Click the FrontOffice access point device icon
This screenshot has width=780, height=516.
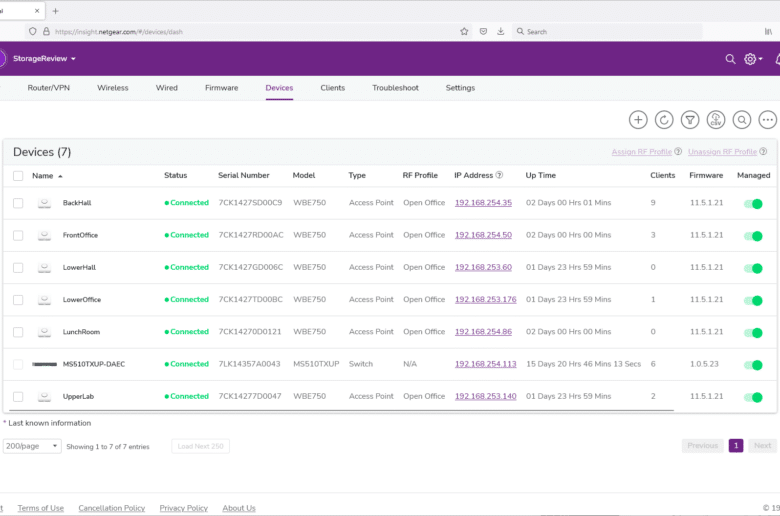coord(44,235)
